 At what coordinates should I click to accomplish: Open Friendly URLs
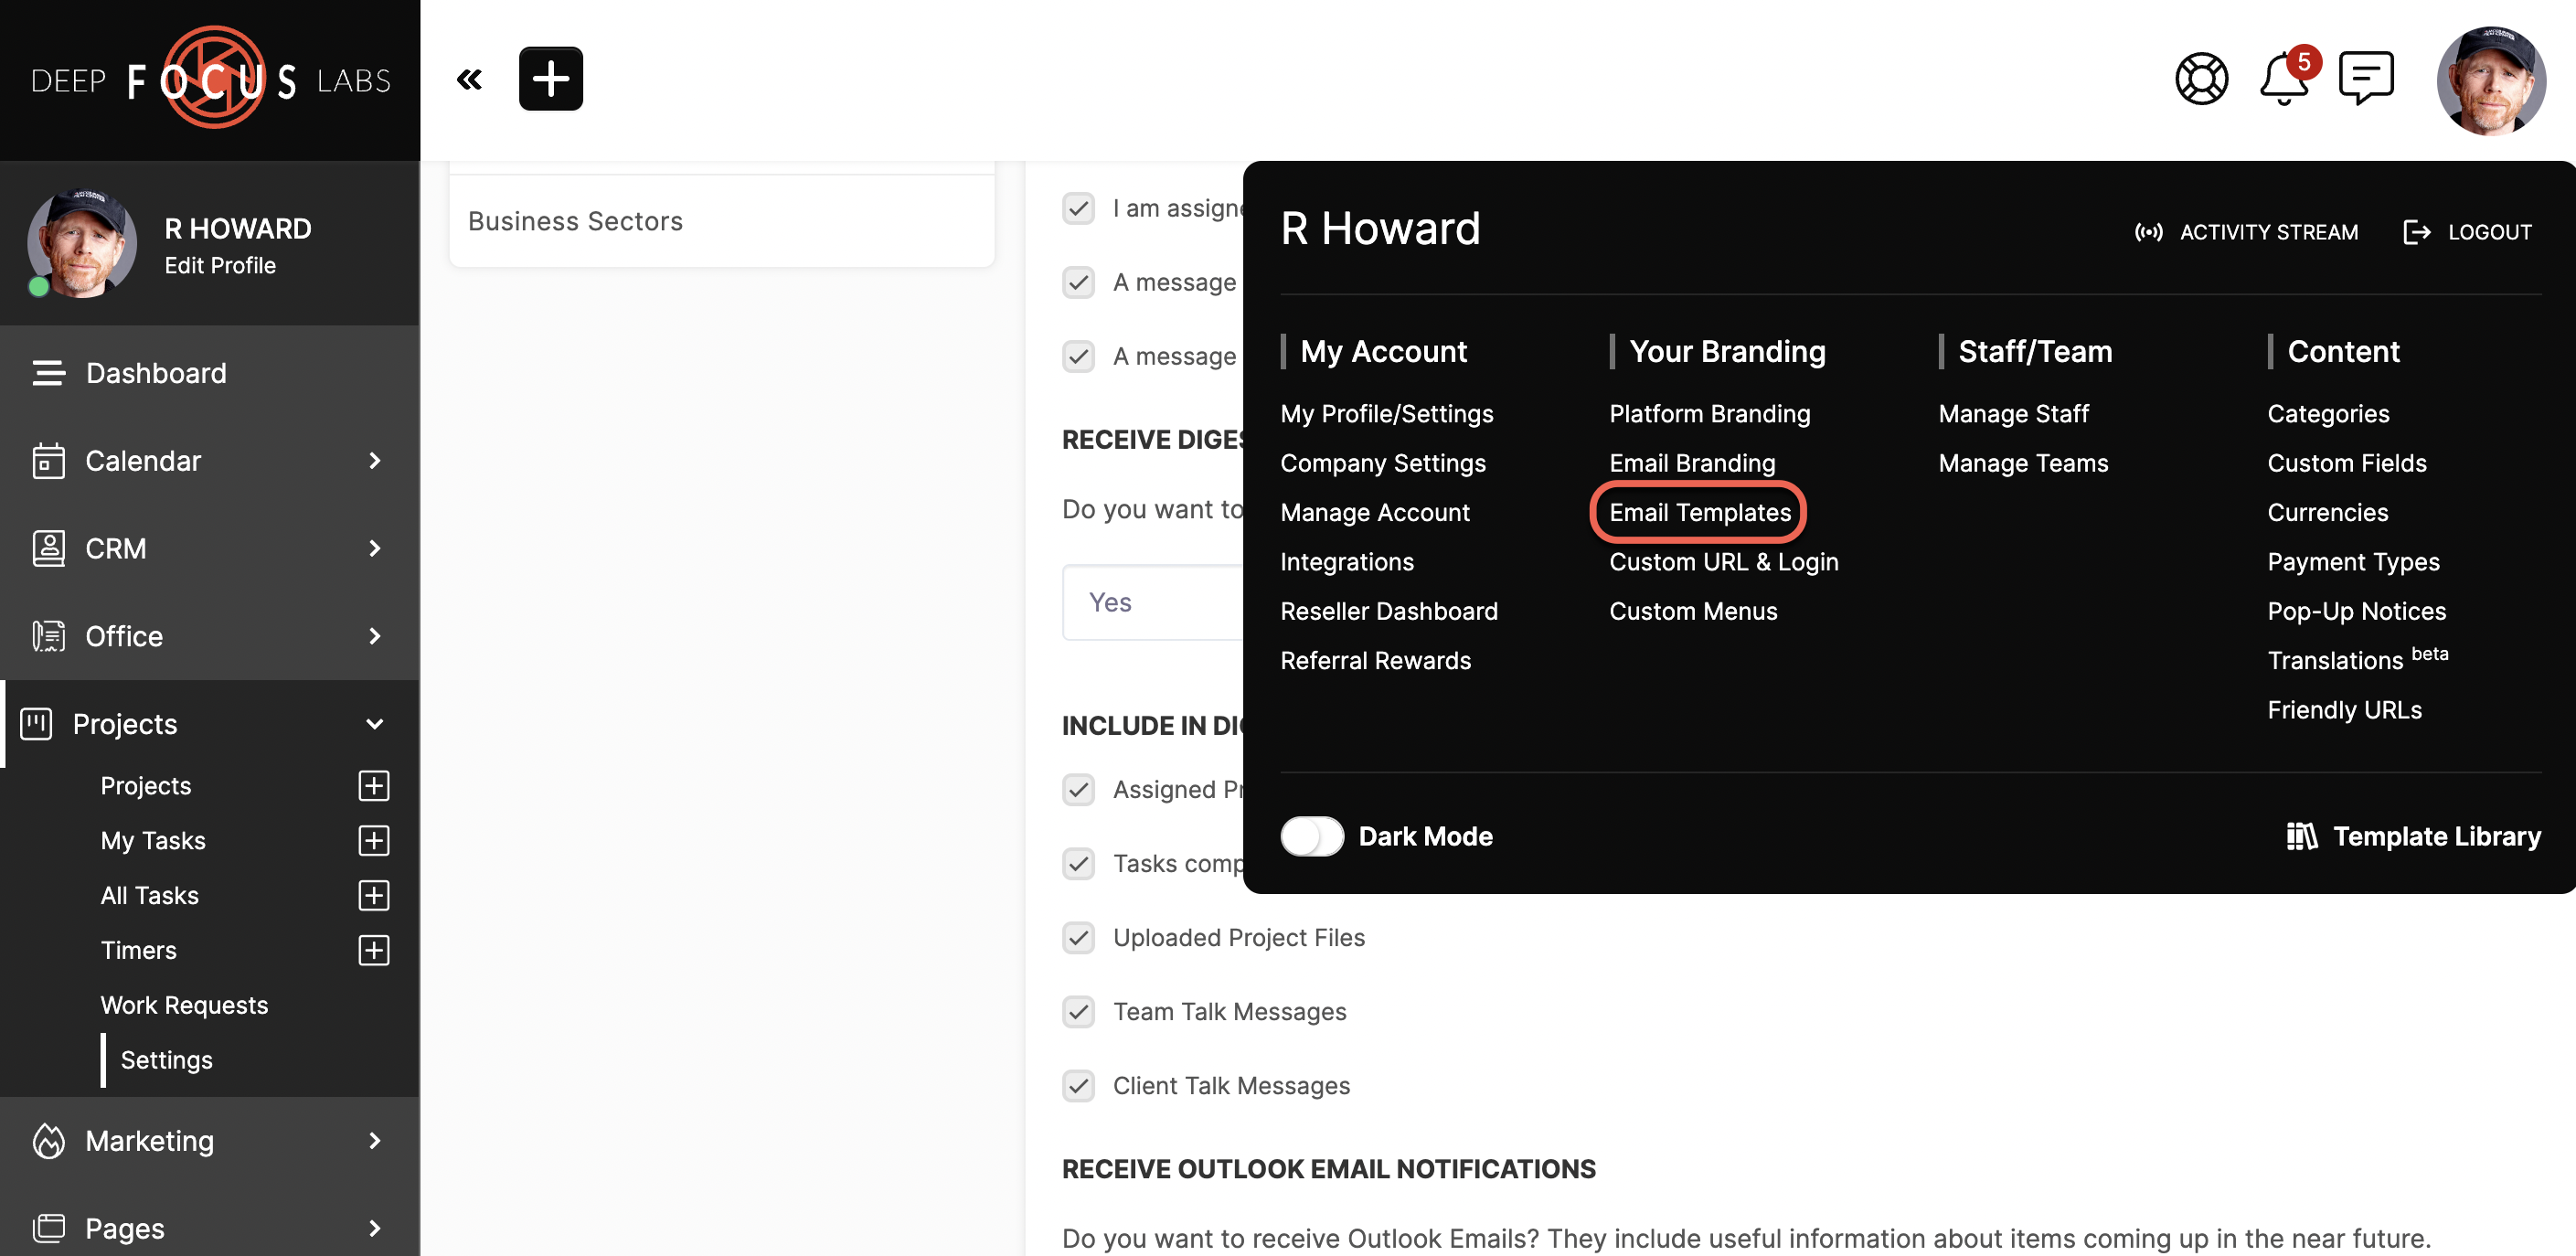pyautogui.click(x=2344, y=710)
